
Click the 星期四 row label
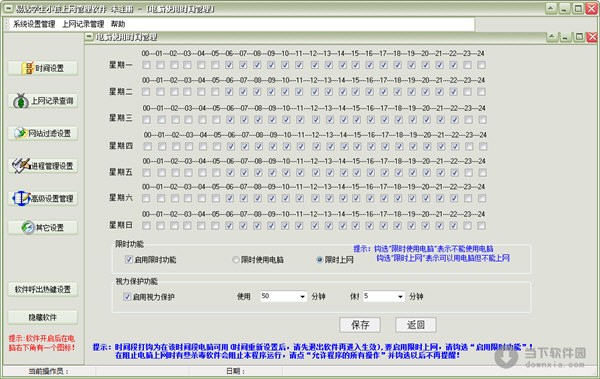click(121, 146)
